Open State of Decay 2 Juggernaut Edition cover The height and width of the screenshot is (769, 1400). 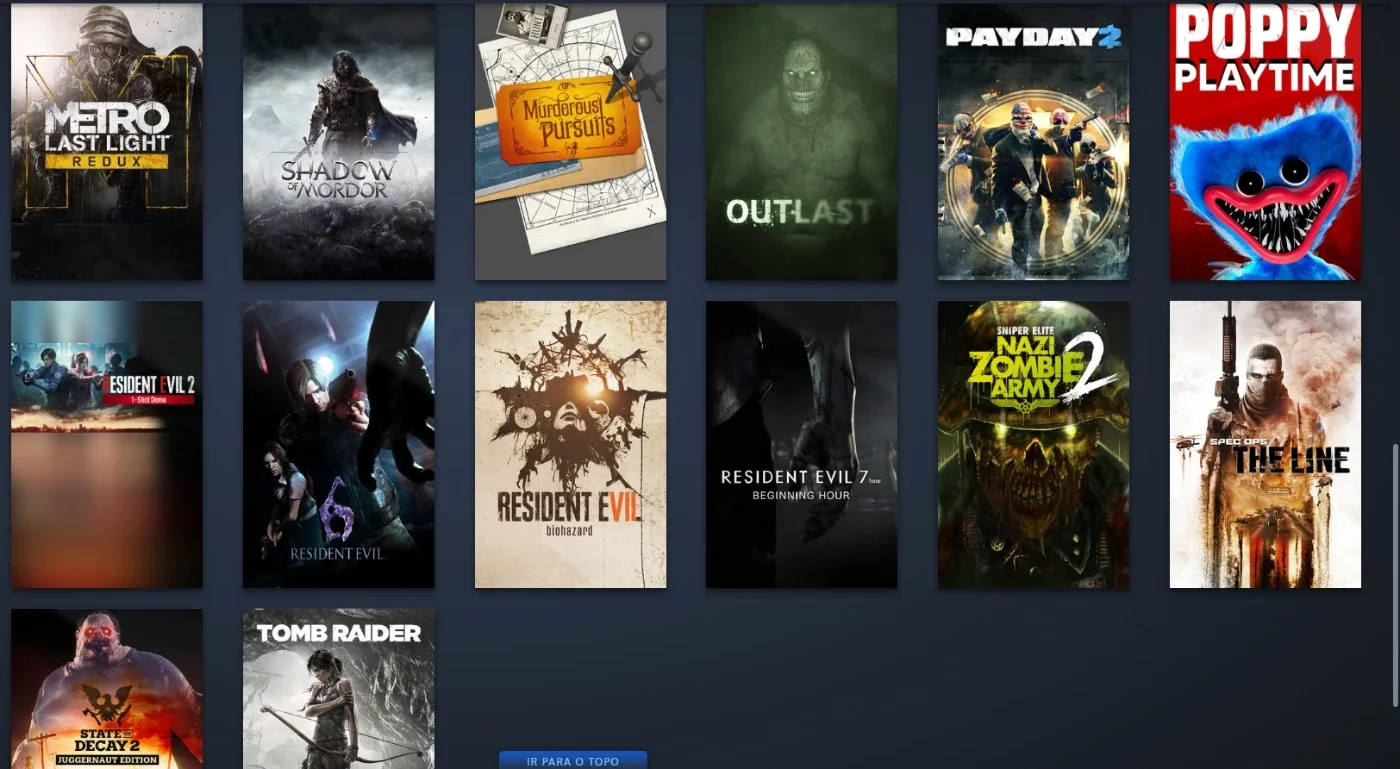[x=107, y=689]
